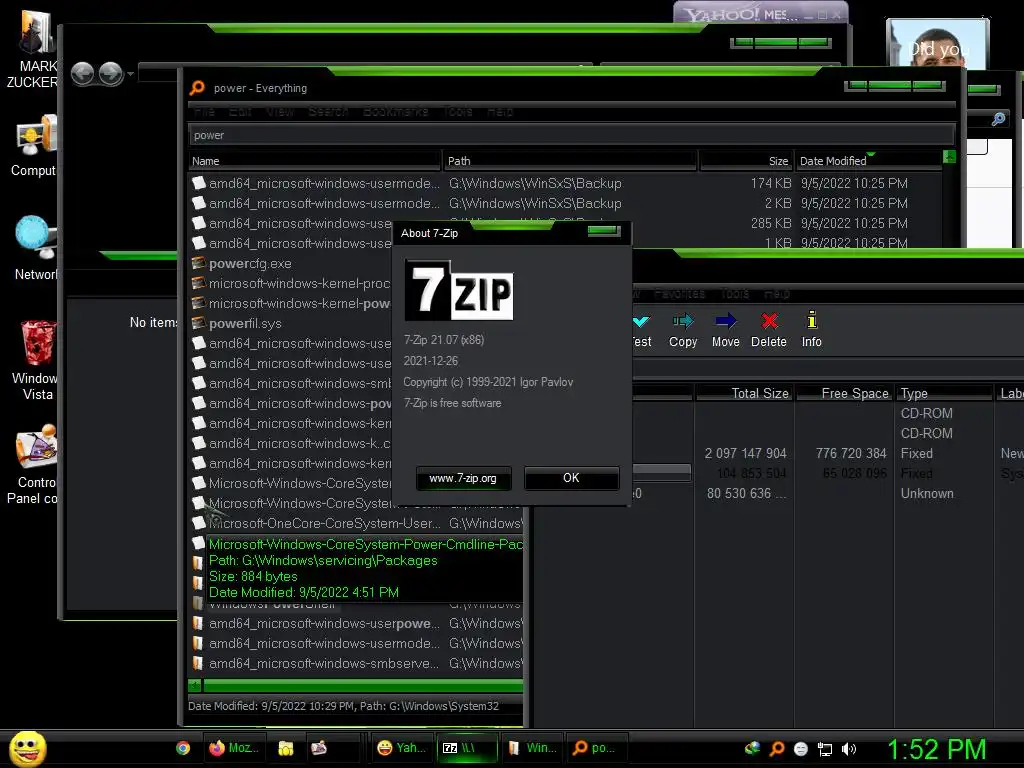Open File menu in Everything window

pos(204,112)
